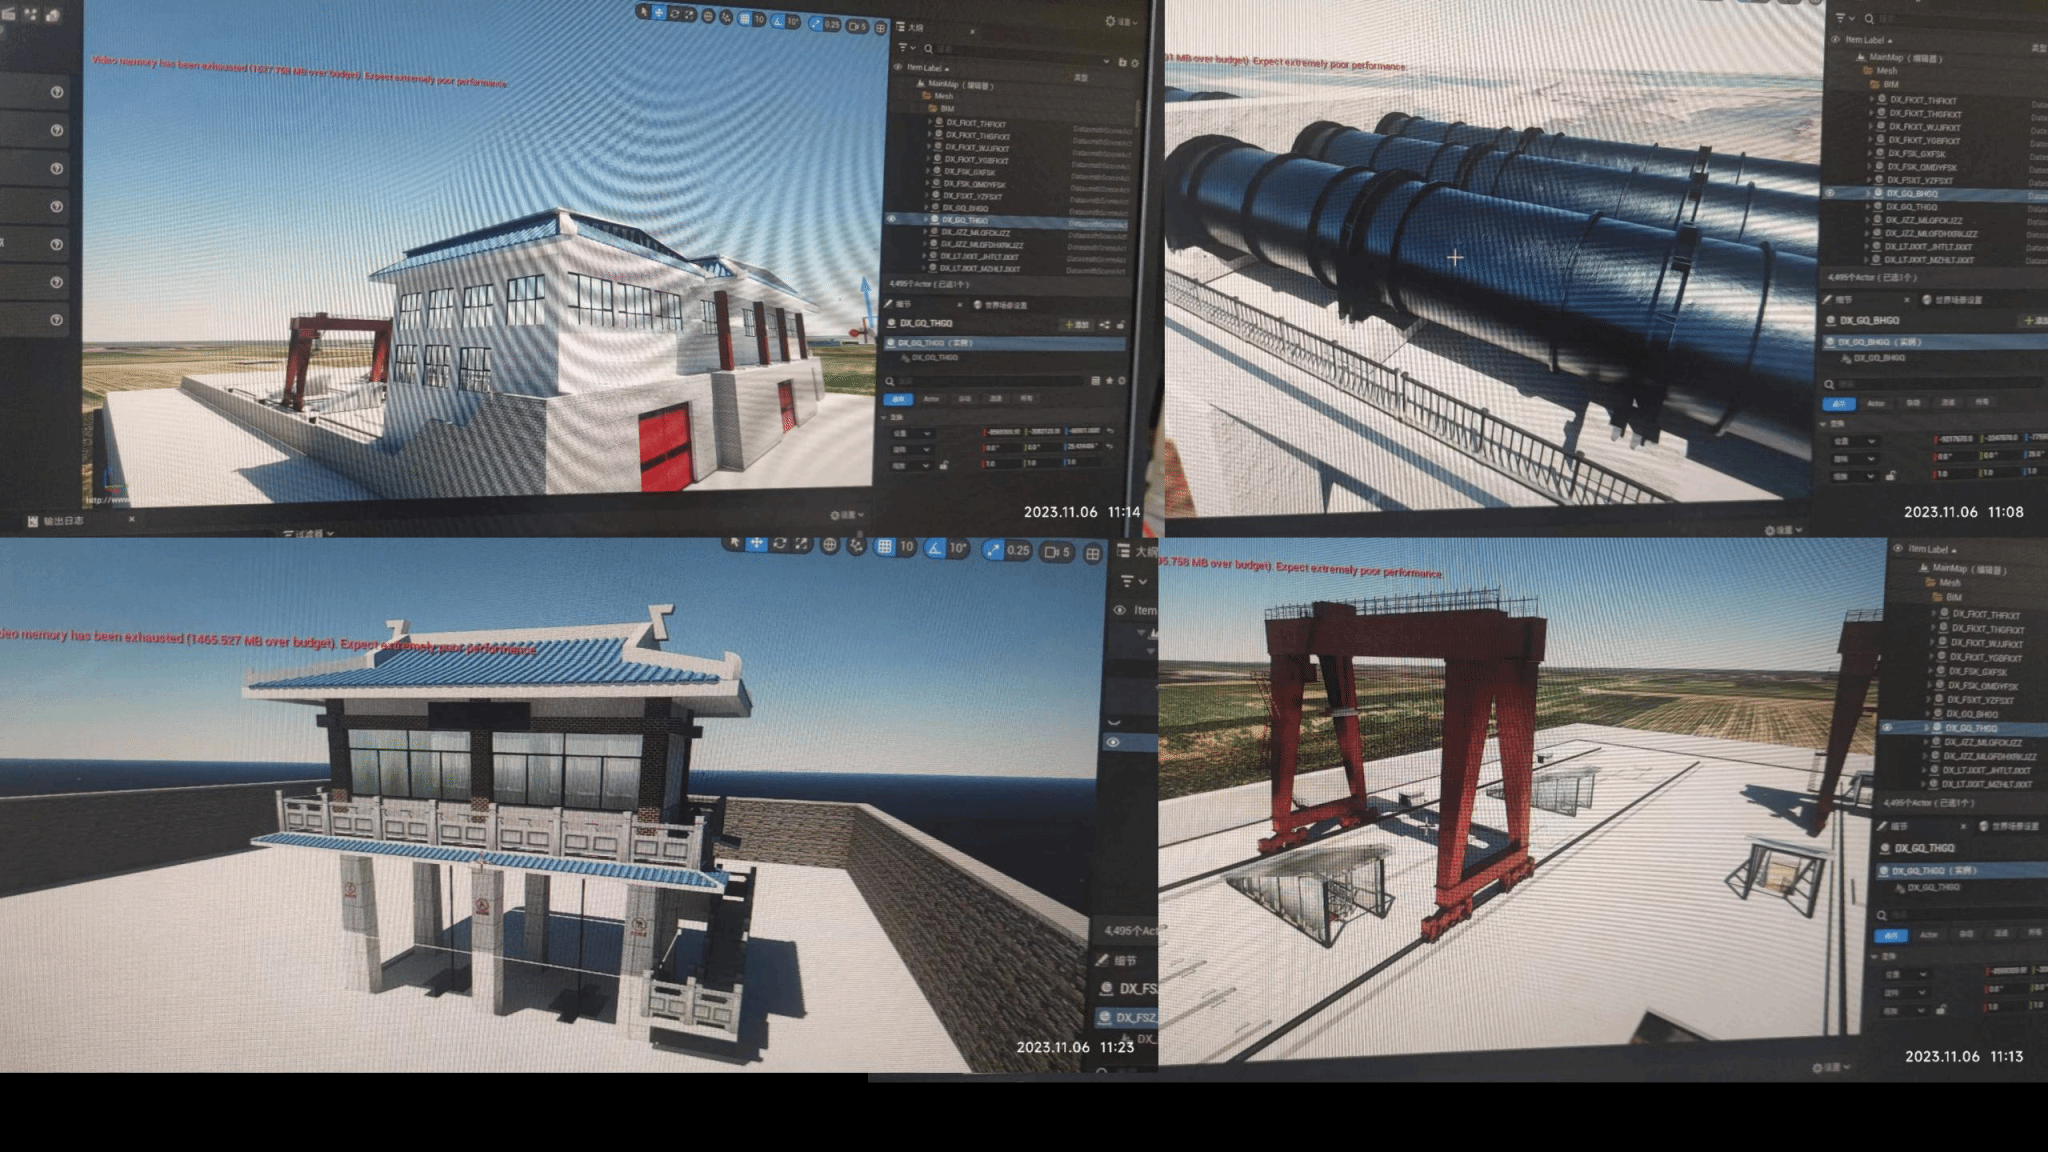Toggle scale snapping in the 11:14 photo viewport toolbar
Screen dimensions: 2048x1152
pos(815,24)
